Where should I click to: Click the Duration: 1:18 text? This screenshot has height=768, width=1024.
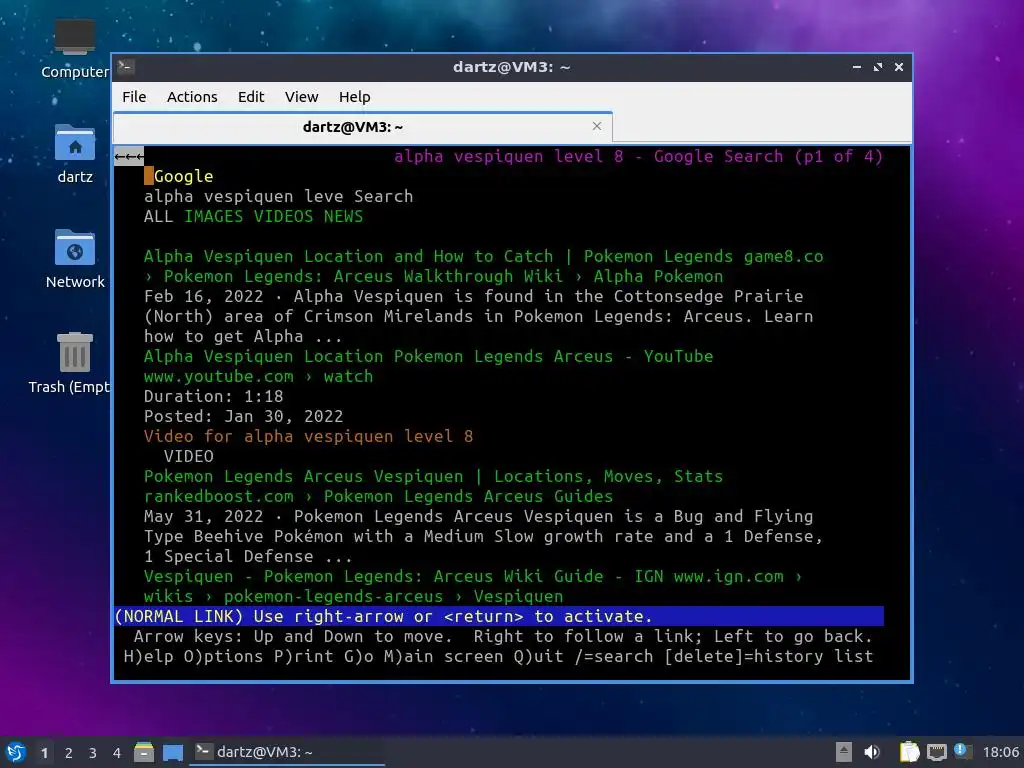pos(214,396)
